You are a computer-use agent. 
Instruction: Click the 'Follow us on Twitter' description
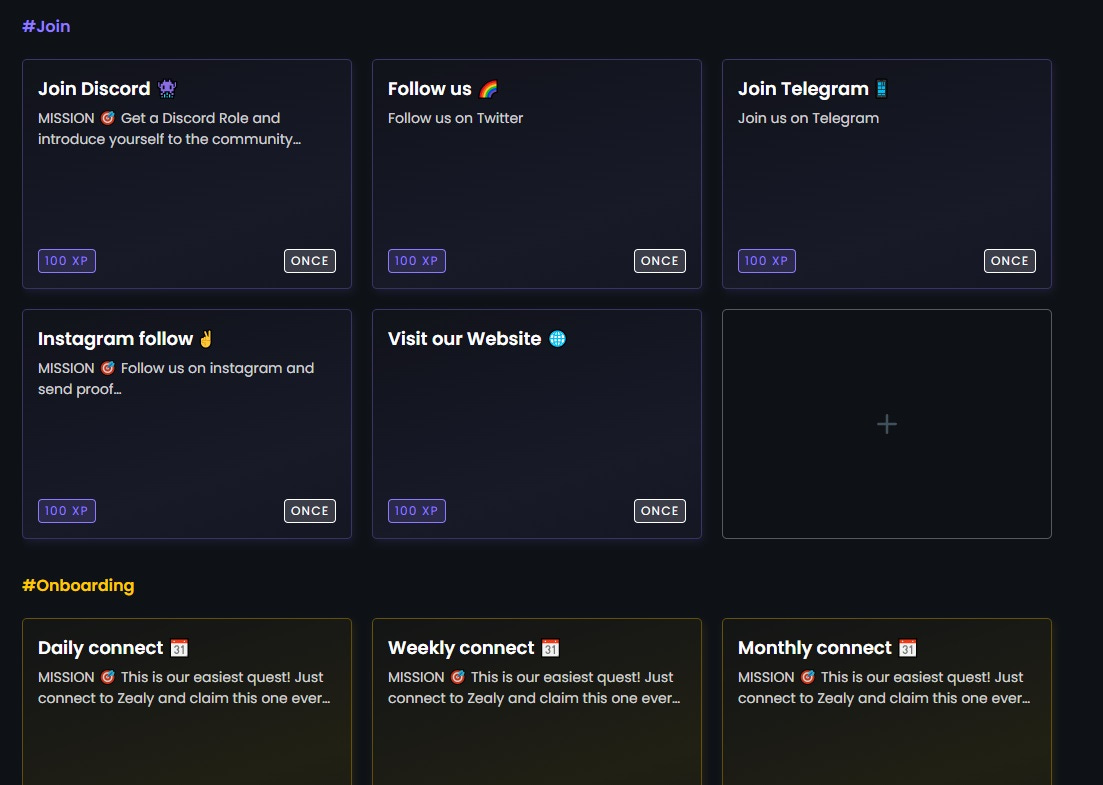(455, 118)
